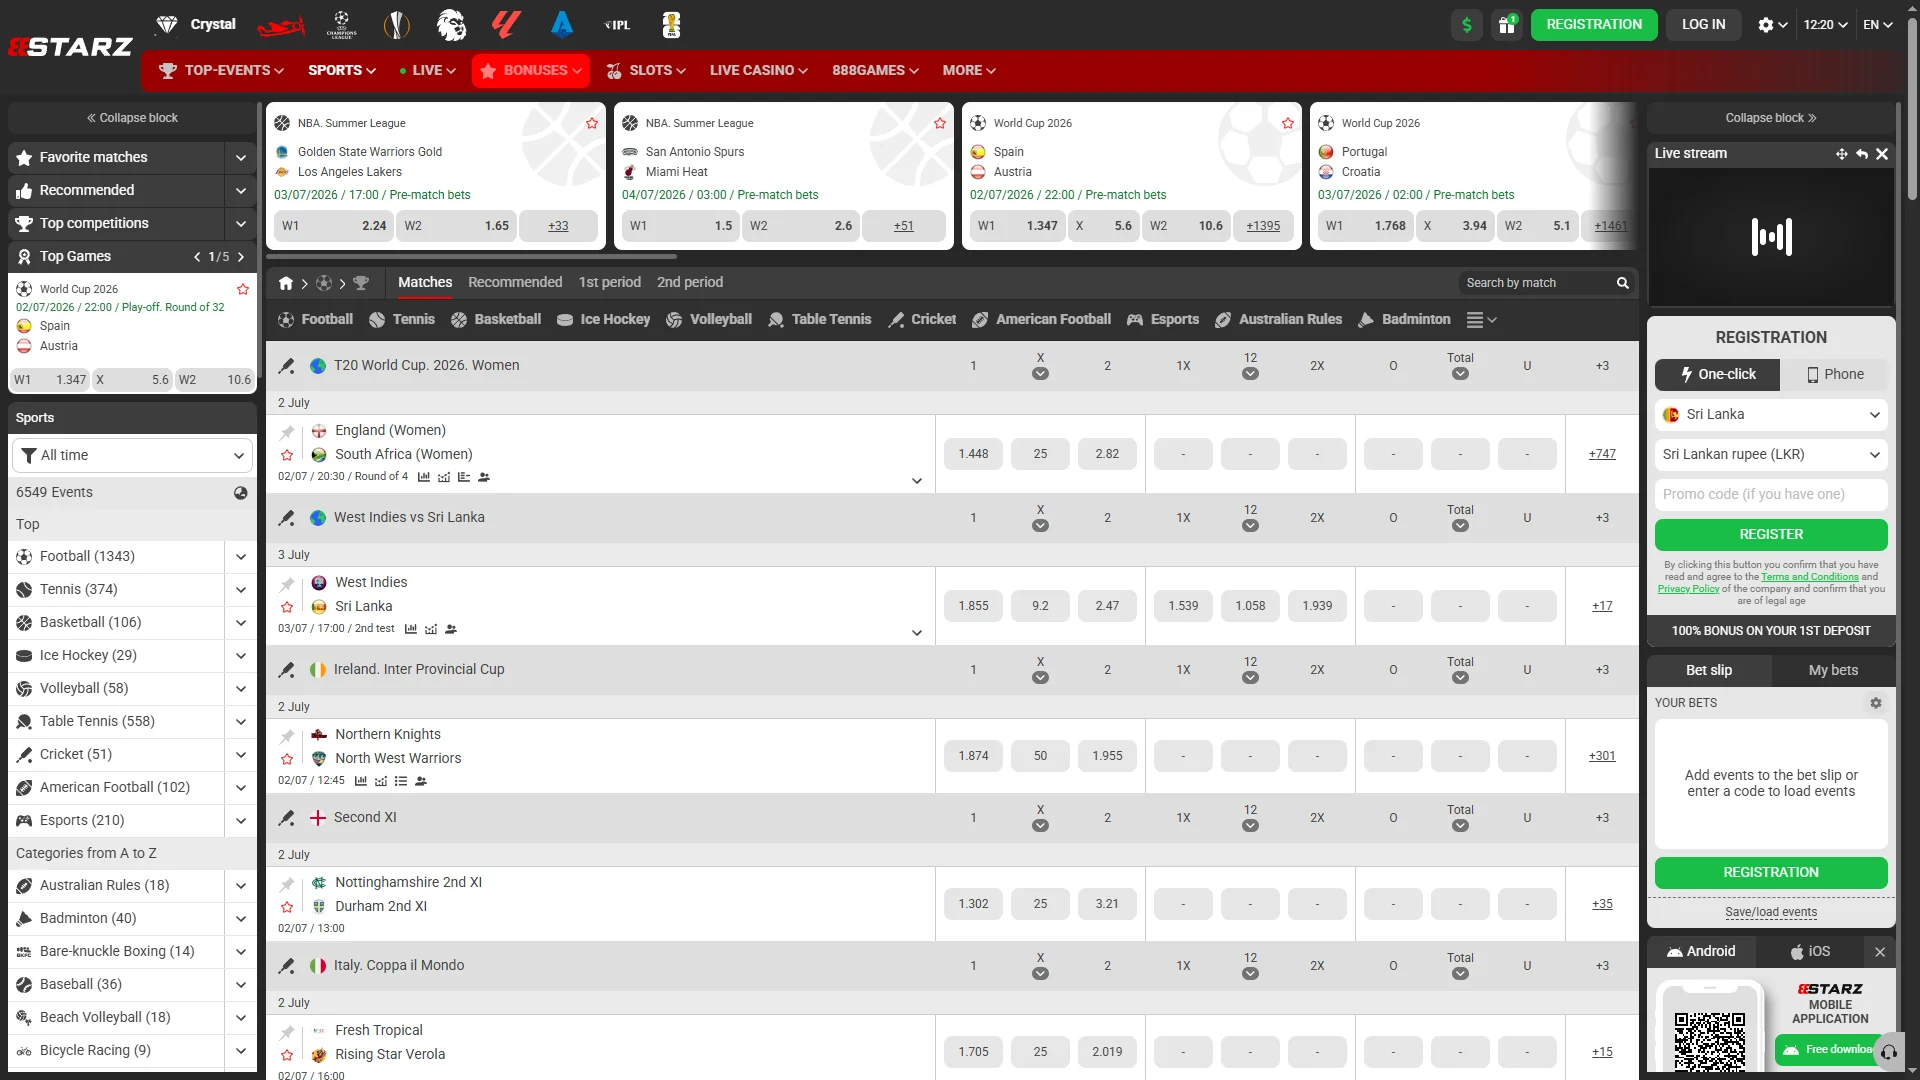This screenshot has height=1080, width=1920.
Task: Select the Phone registration tab
Action: [1834, 375]
